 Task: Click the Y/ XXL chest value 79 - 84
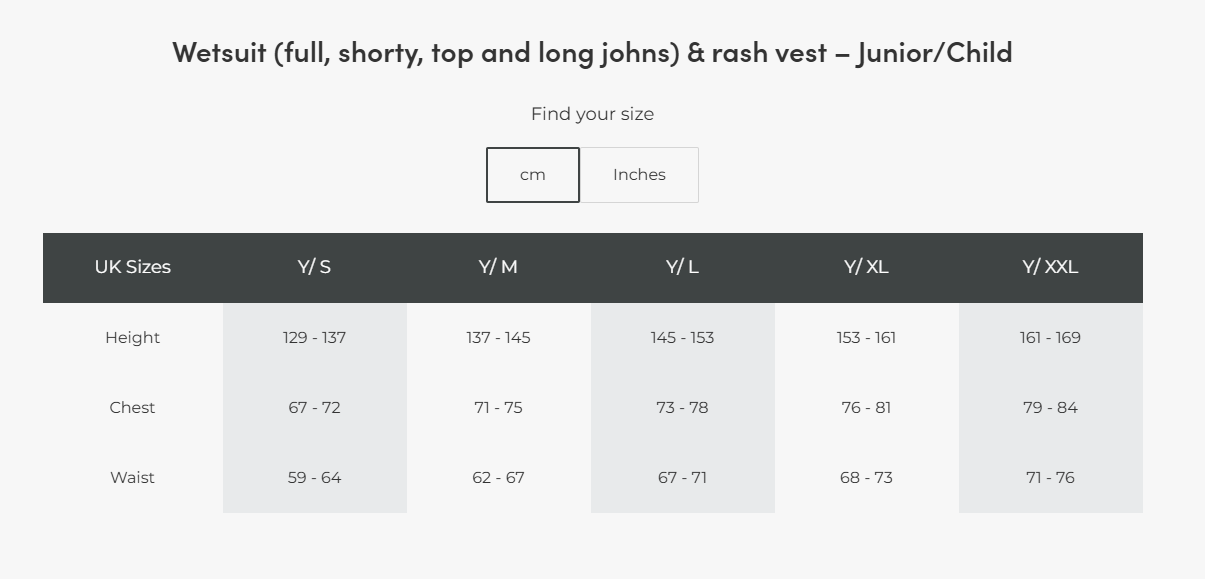click(1050, 408)
